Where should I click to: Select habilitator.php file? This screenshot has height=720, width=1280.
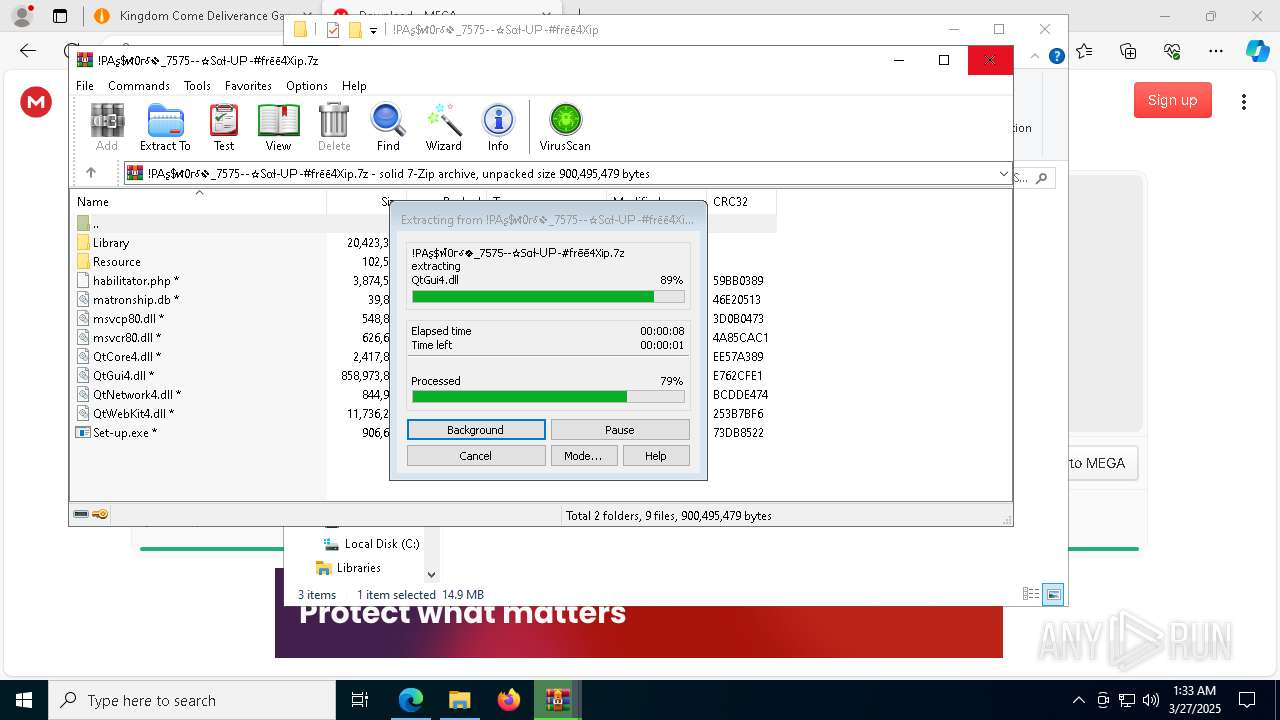click(x=136, y=281)
